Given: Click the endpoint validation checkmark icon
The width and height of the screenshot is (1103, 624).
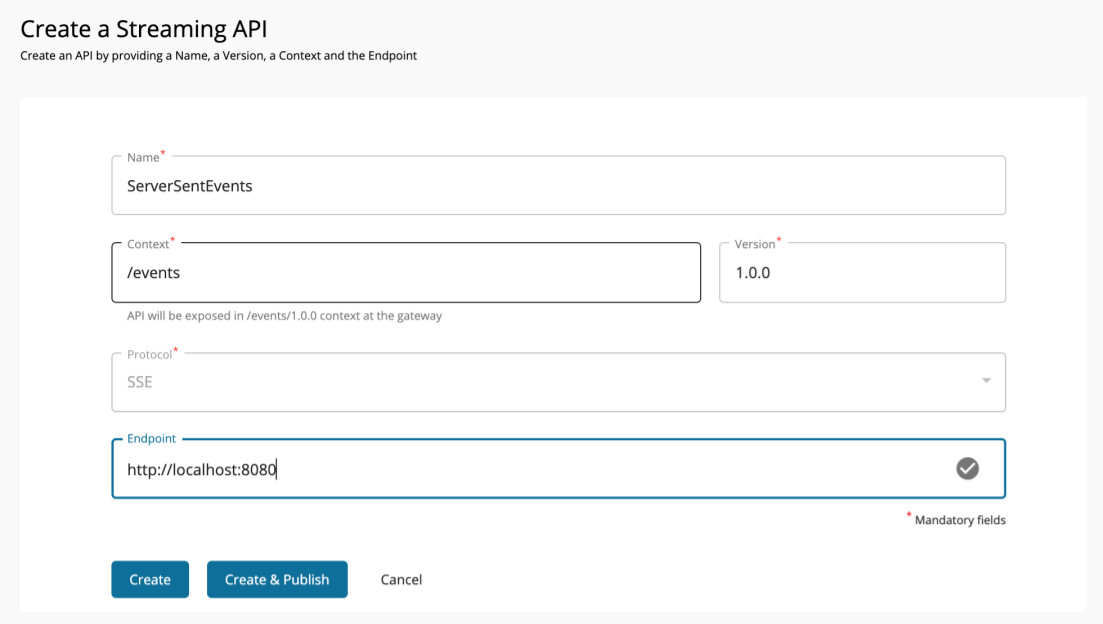Looking at the screenshot, I should click(x=967, y=468).
